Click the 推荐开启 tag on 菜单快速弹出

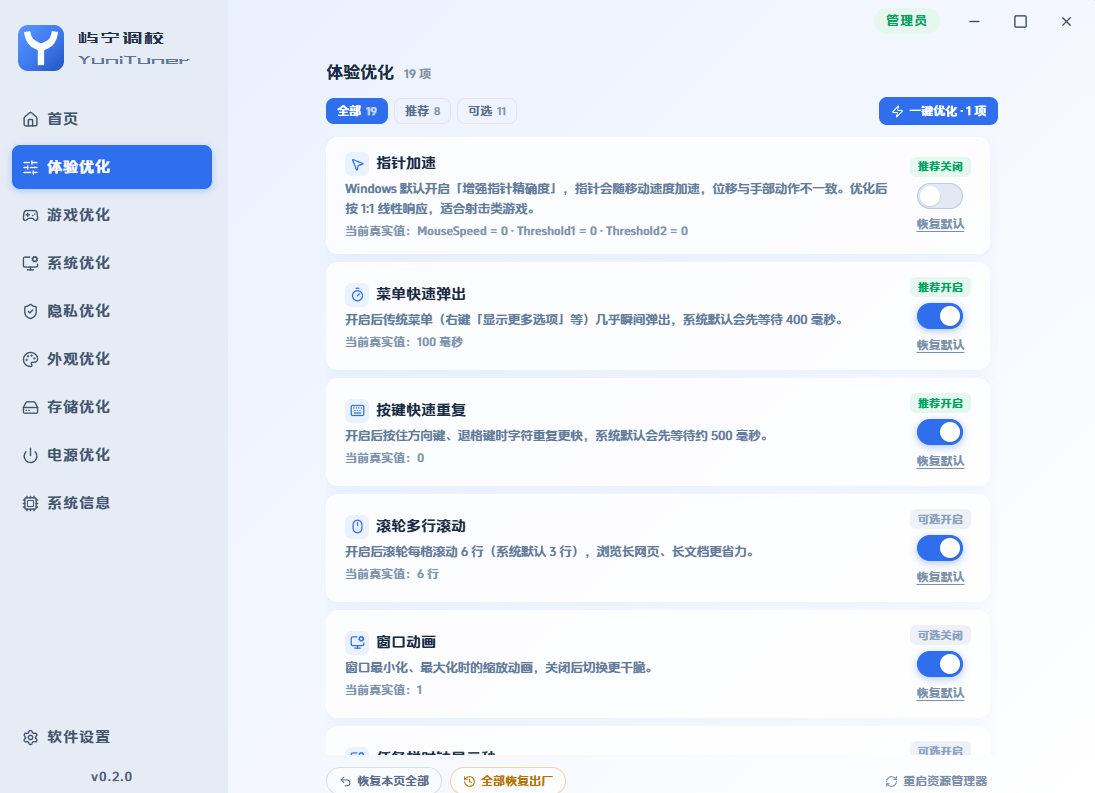940,288
